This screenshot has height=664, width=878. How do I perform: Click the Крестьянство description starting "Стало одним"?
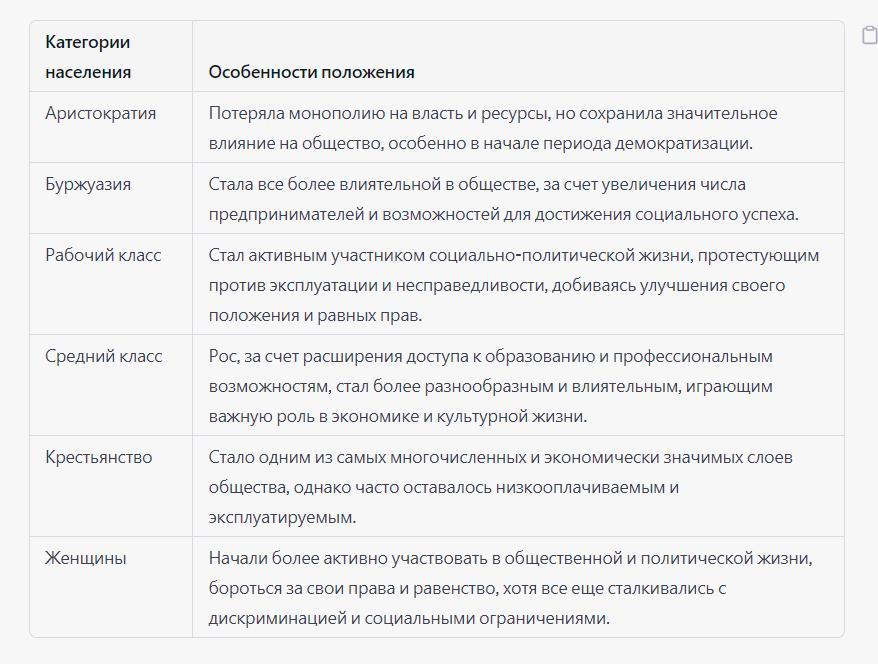[500, 487]
